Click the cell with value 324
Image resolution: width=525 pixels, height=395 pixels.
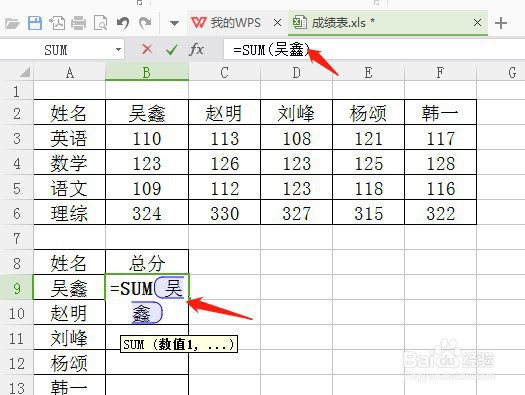click(x=147, y=213)
